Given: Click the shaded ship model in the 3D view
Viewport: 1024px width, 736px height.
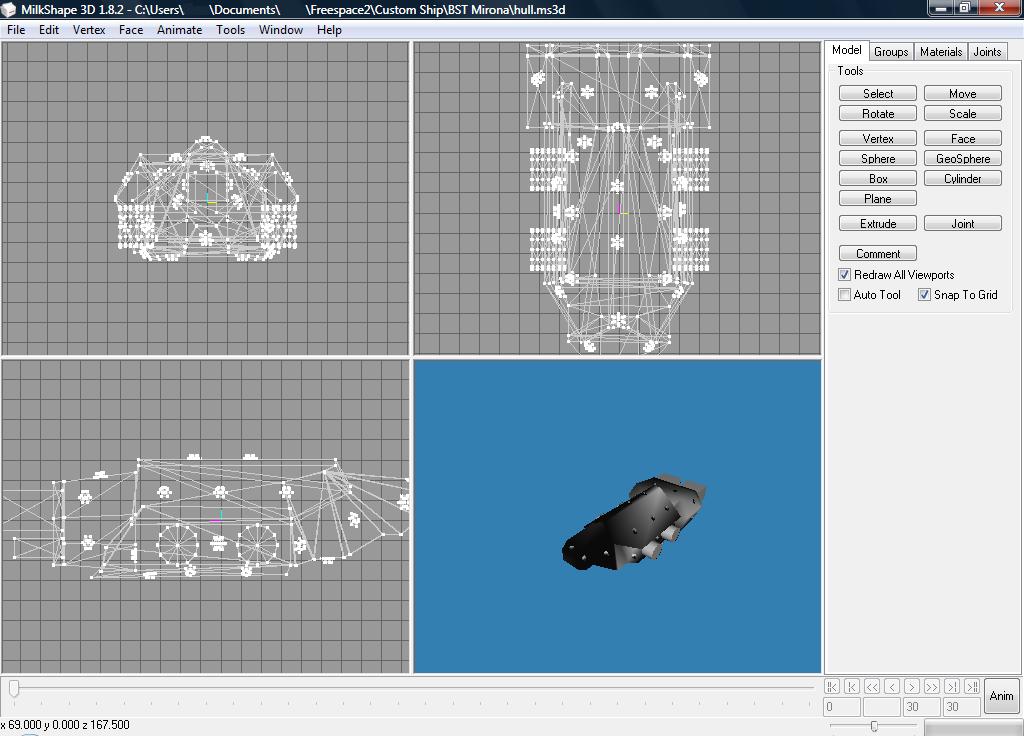Looking at the screenshot, I should click(x=633, y=524).
